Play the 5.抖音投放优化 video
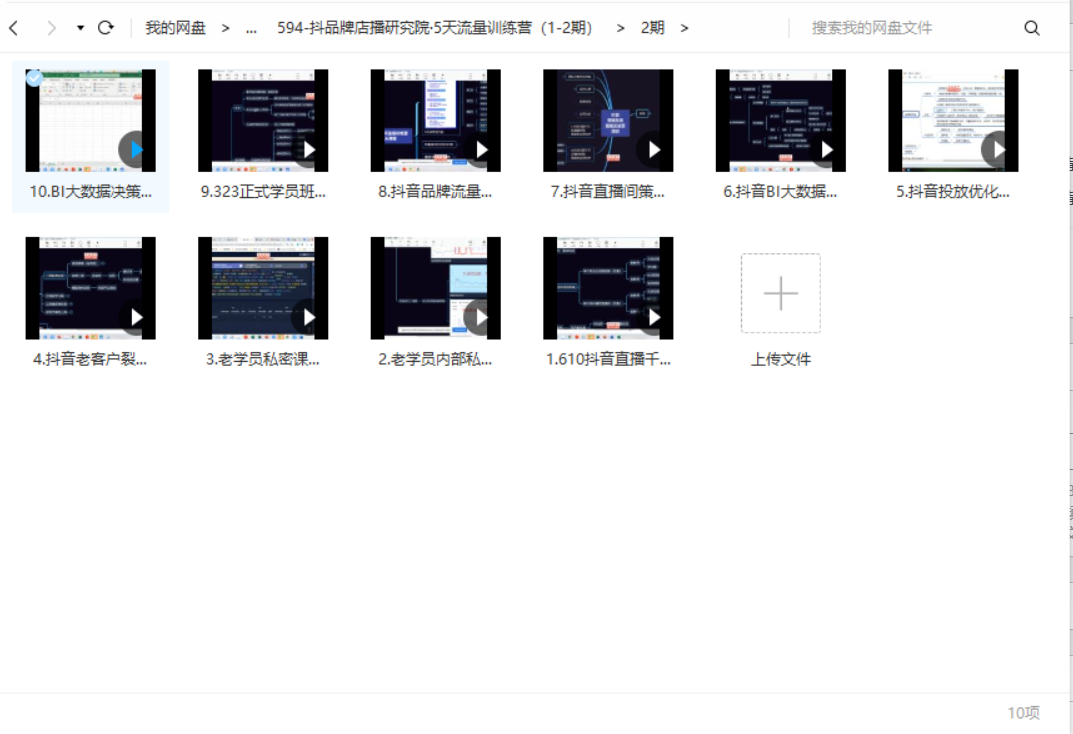 [998, 149]
